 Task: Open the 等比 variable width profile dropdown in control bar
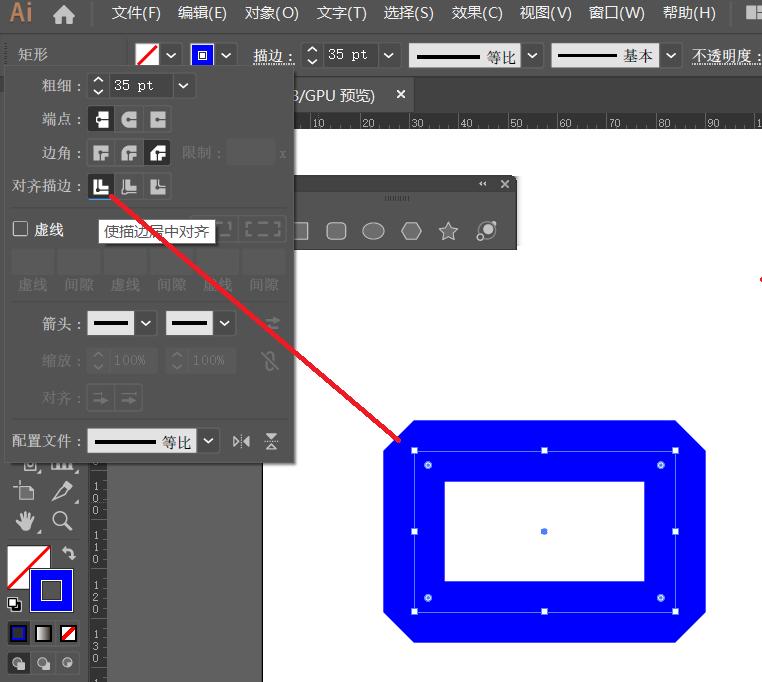click(x=533, y=55)
